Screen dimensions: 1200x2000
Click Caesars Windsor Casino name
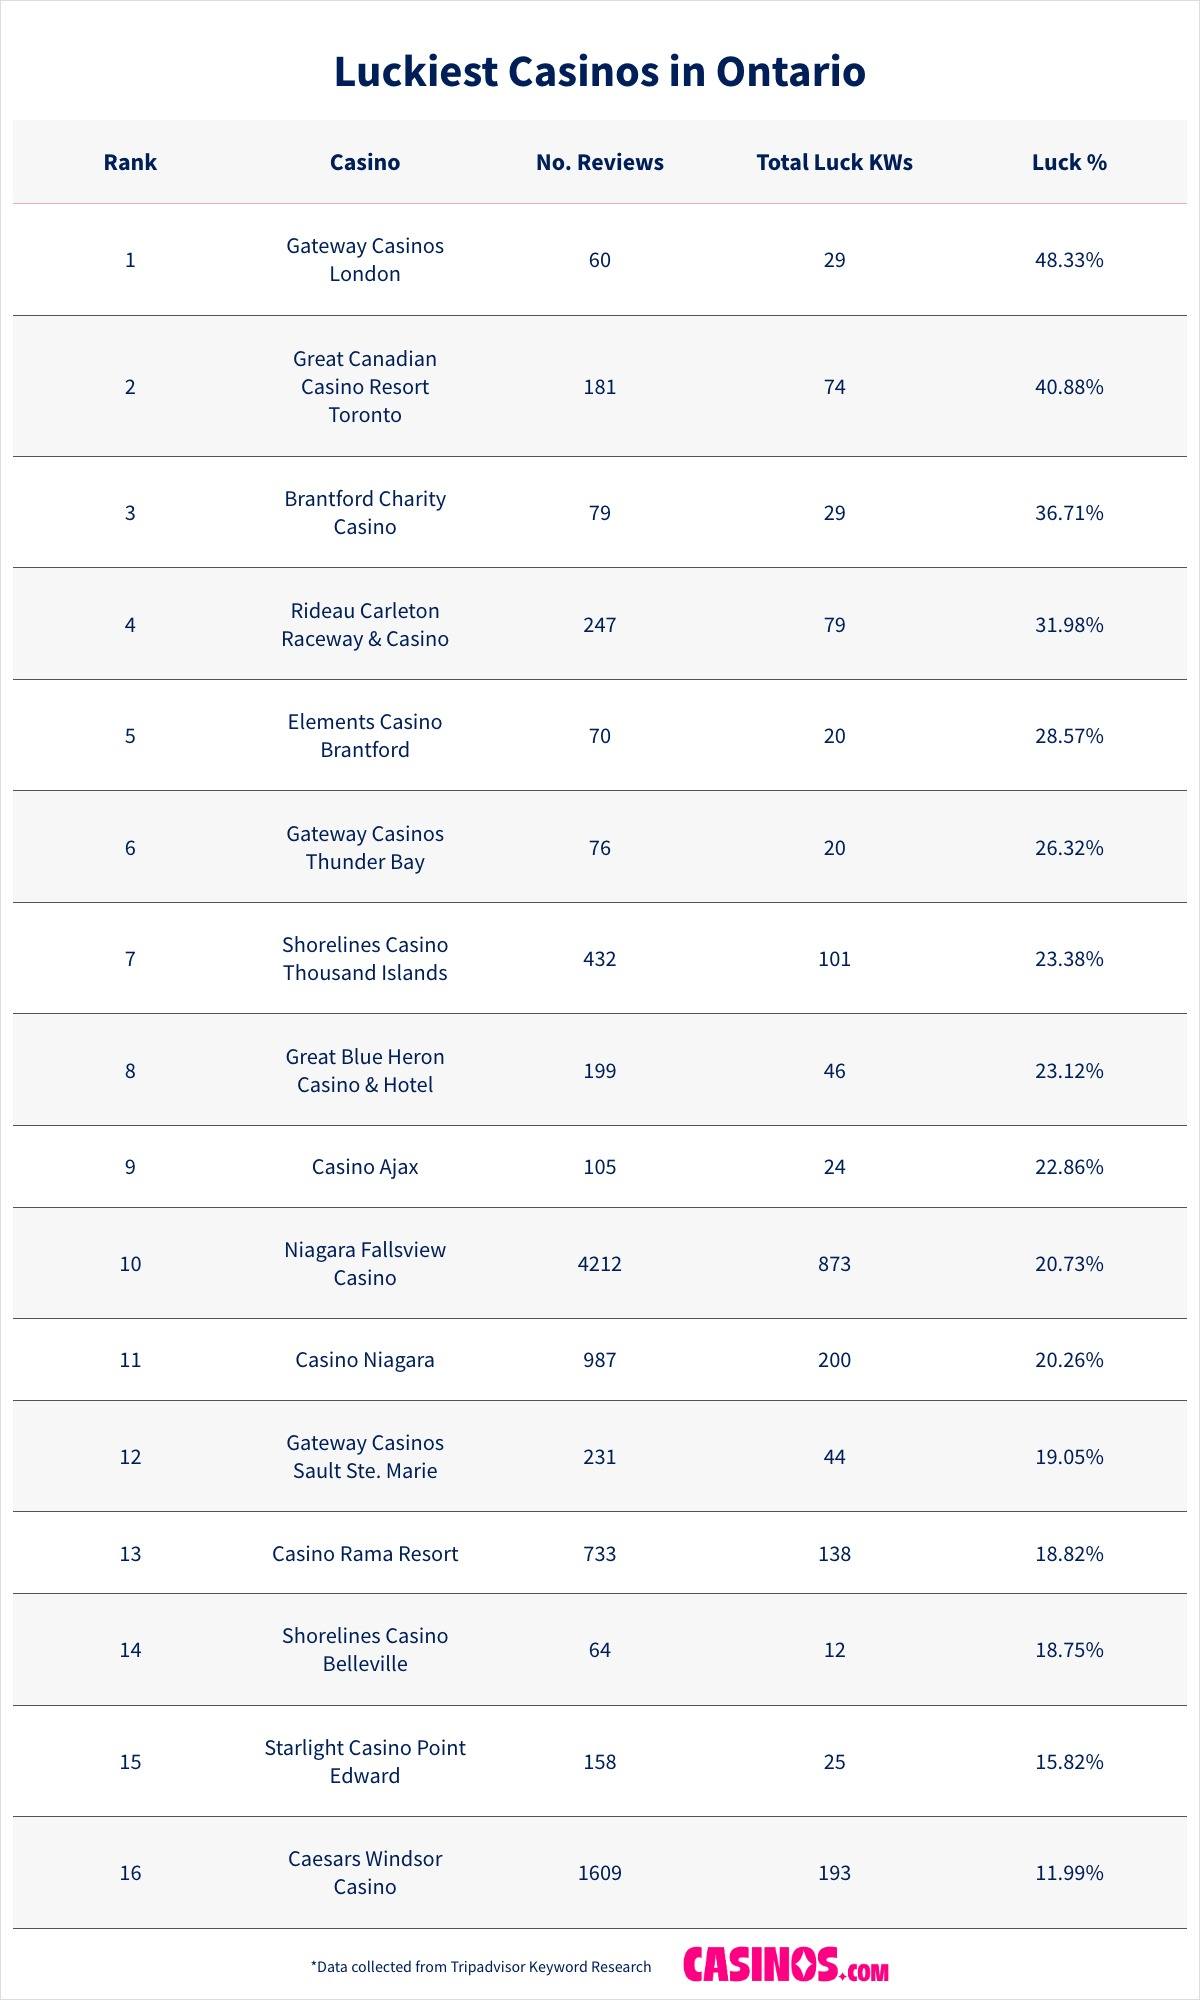point(365,1873)
